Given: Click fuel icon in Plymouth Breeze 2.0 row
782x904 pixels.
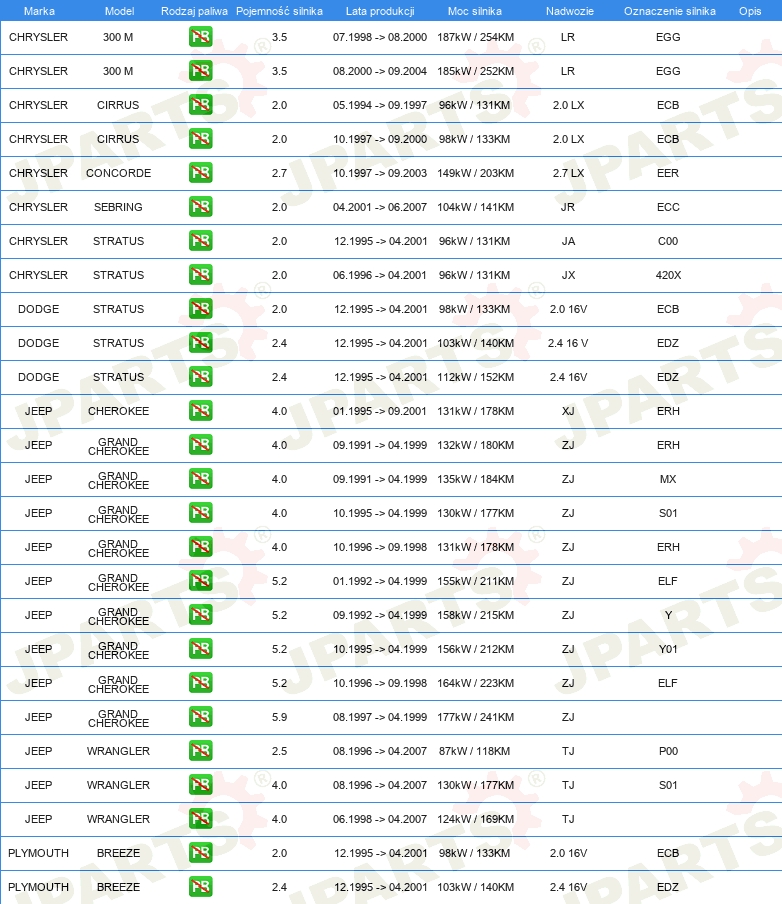Looking at the screenshot, I should (201, 853).
